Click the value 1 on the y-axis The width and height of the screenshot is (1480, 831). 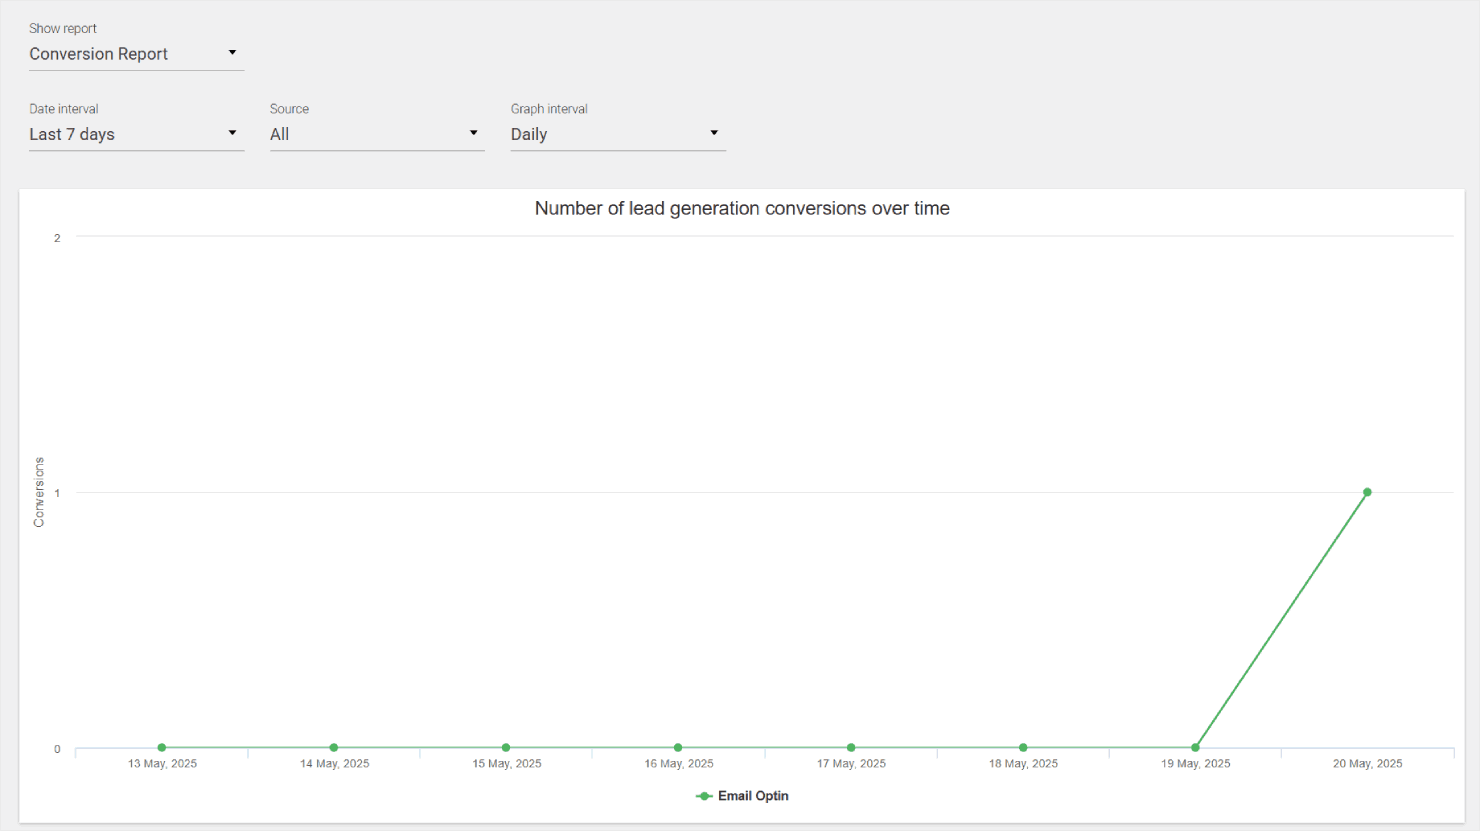tap(56, 492)
